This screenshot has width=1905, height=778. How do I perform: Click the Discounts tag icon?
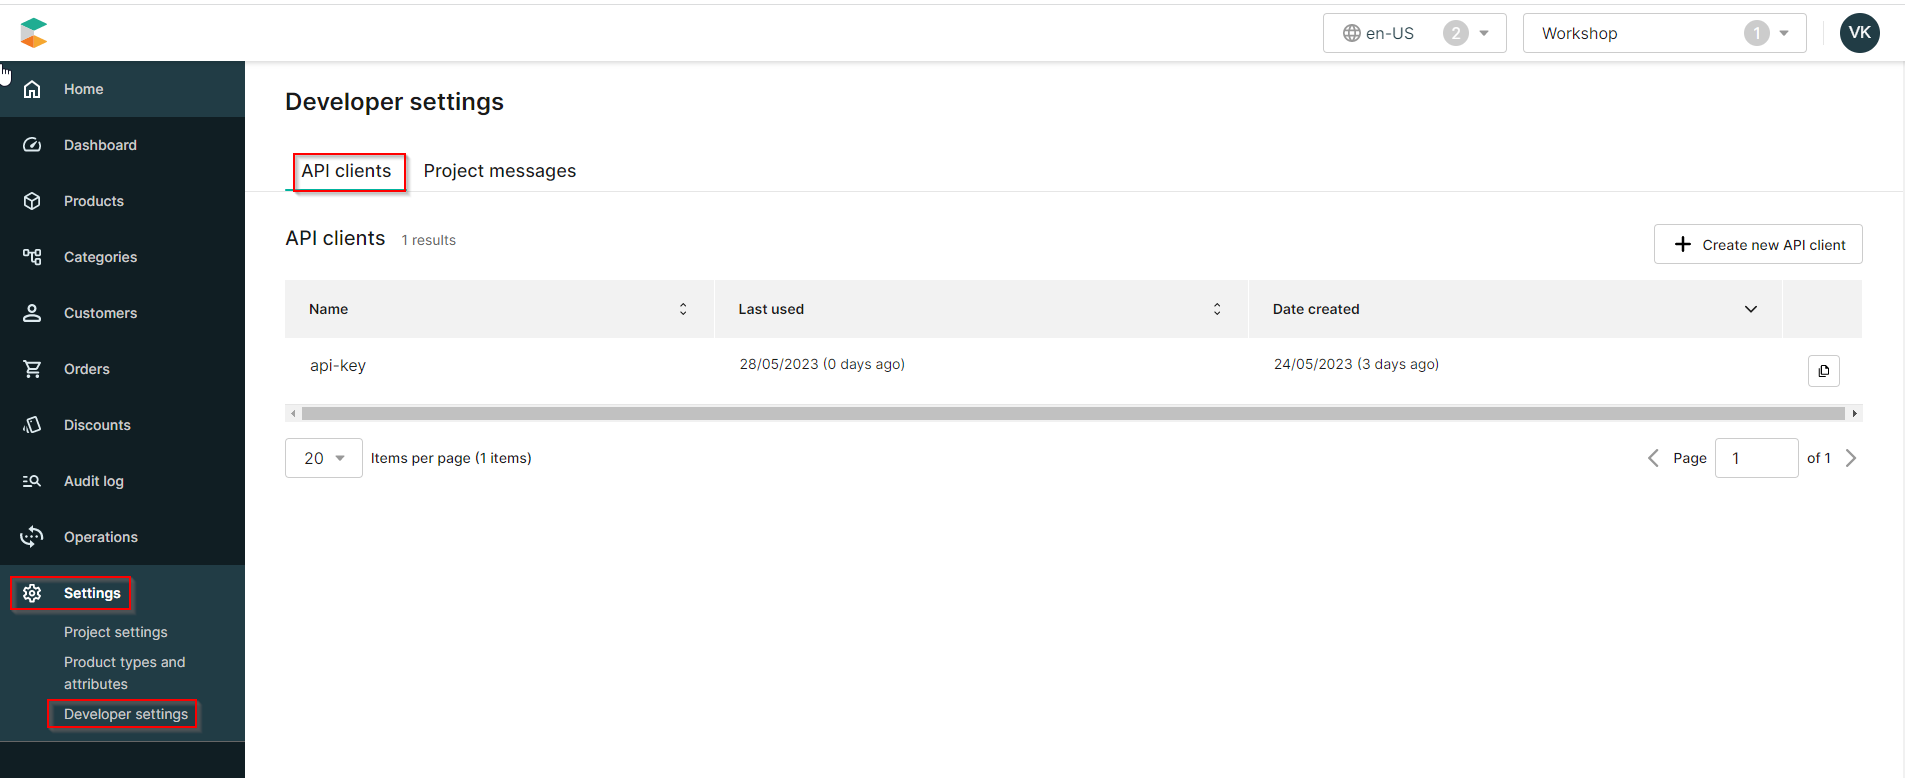(32, 425)
